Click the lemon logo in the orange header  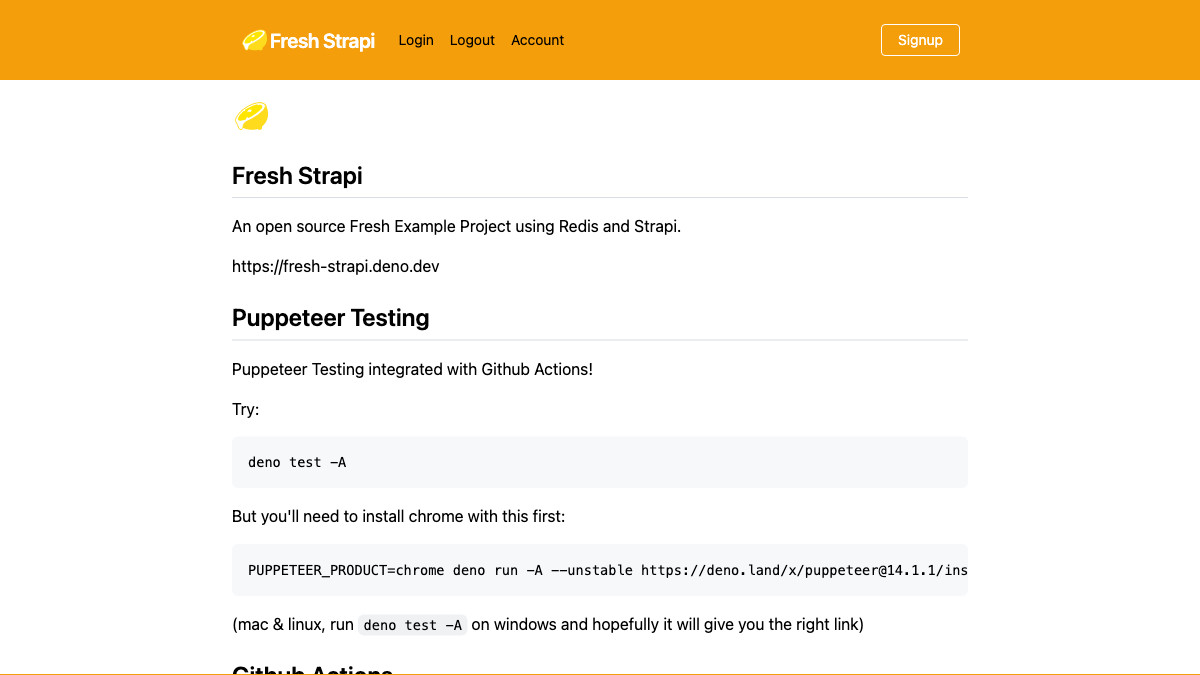point(254,40)
